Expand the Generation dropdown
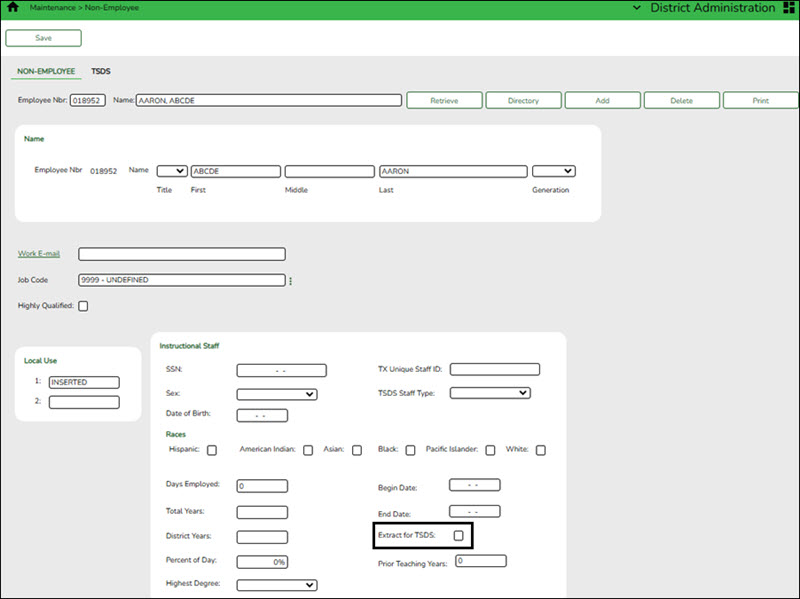The width and height of the screenshot is (800, 599). [553, 171]
